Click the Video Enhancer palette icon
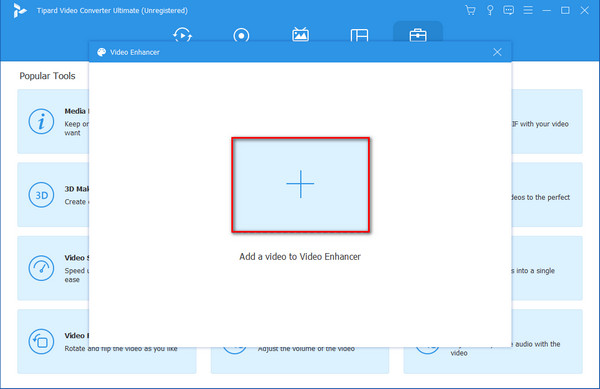 pos(101,52)
